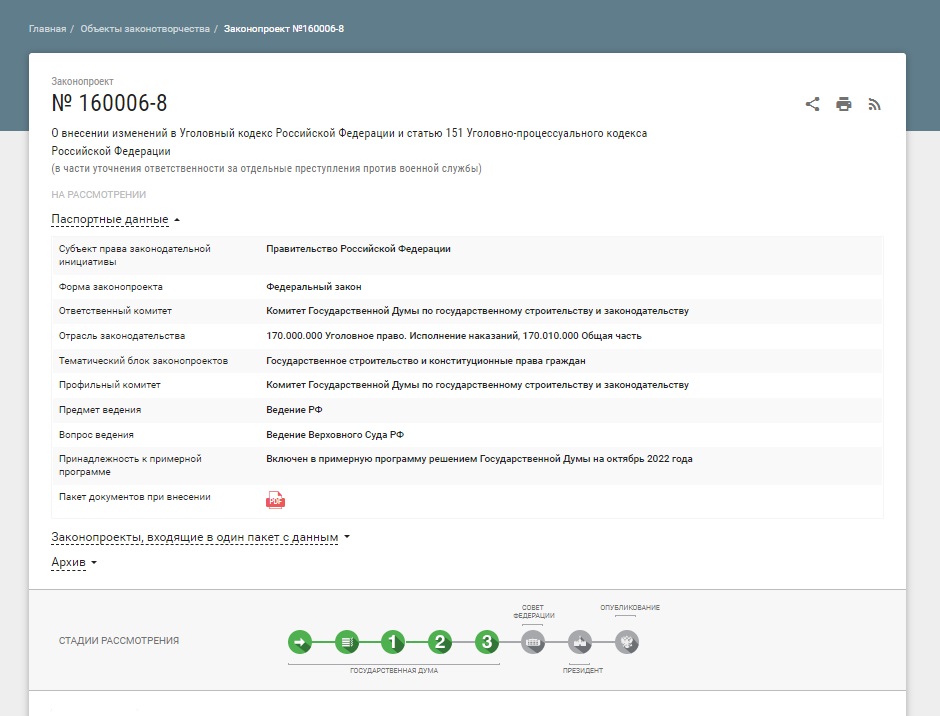Go to 'Главная' in breadcrumbs
Viewport: 940px width, 716px height.
(47, 29)
